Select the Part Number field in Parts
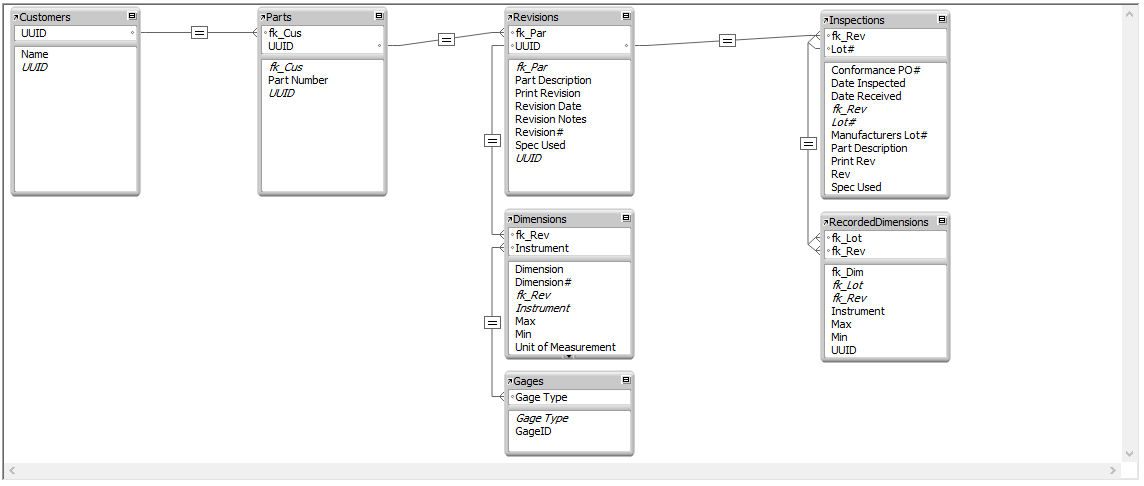 click(x=298, y=80)
